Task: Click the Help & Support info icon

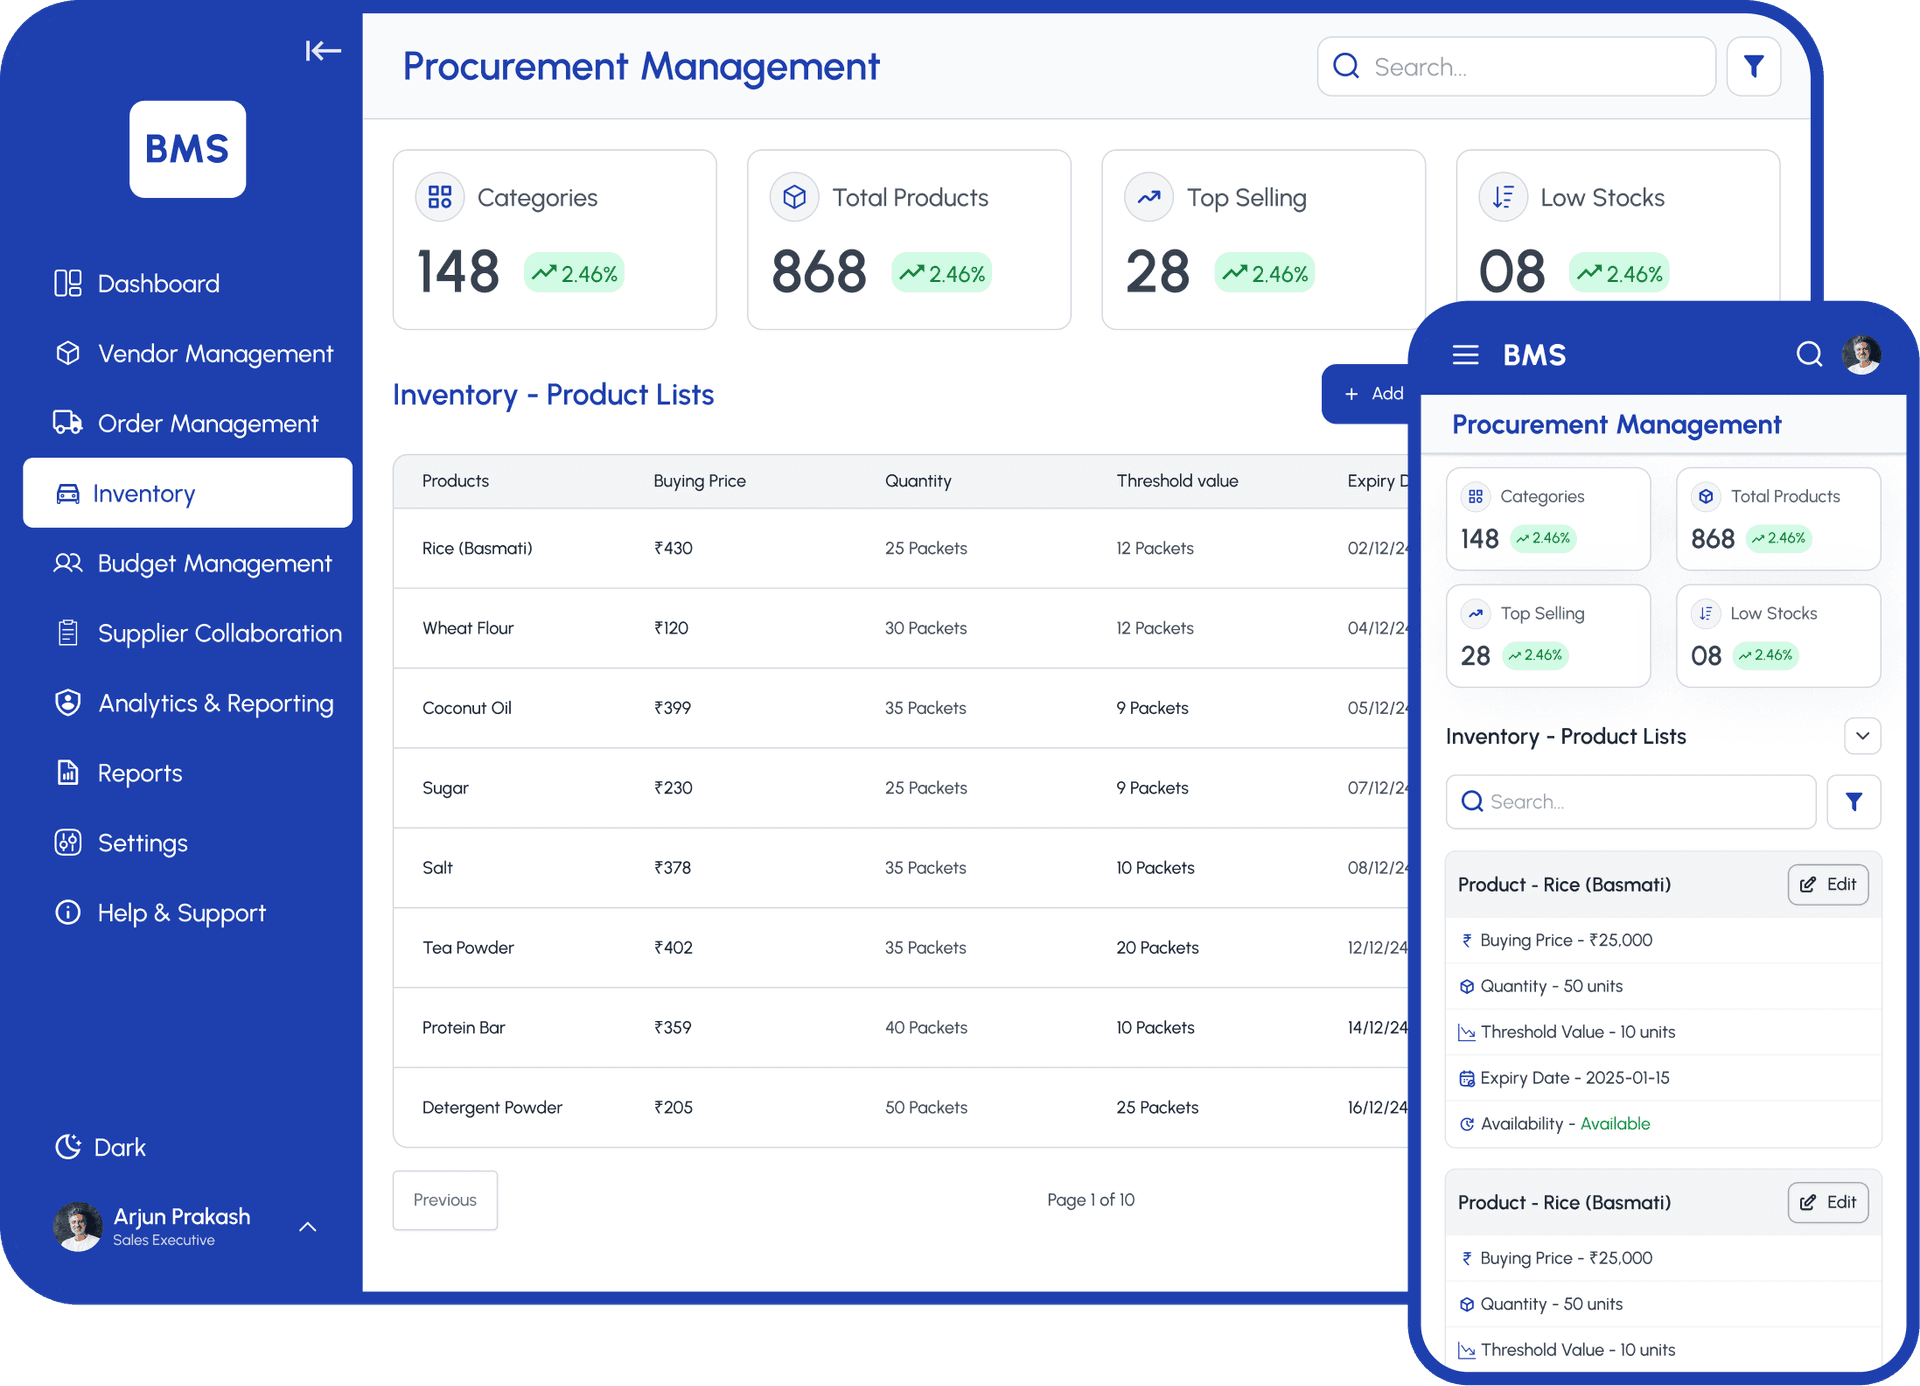Action: coord(67,912)
